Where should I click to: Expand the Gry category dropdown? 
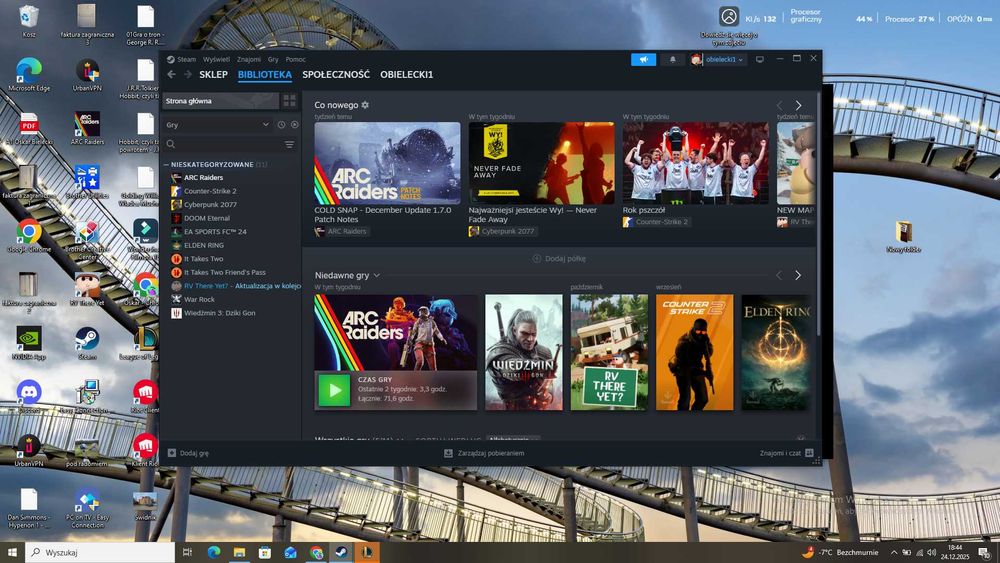pos(217,125)
